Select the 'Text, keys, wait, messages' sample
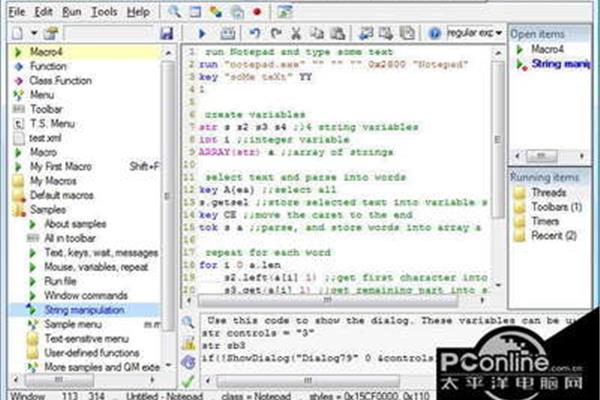Screen dimensions: 600x400 [x=101, y=253]
